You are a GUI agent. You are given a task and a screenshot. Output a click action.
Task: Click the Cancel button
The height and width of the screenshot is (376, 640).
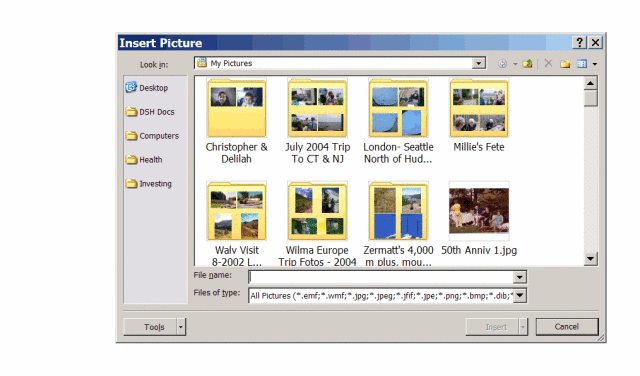(x=567, y=327)
